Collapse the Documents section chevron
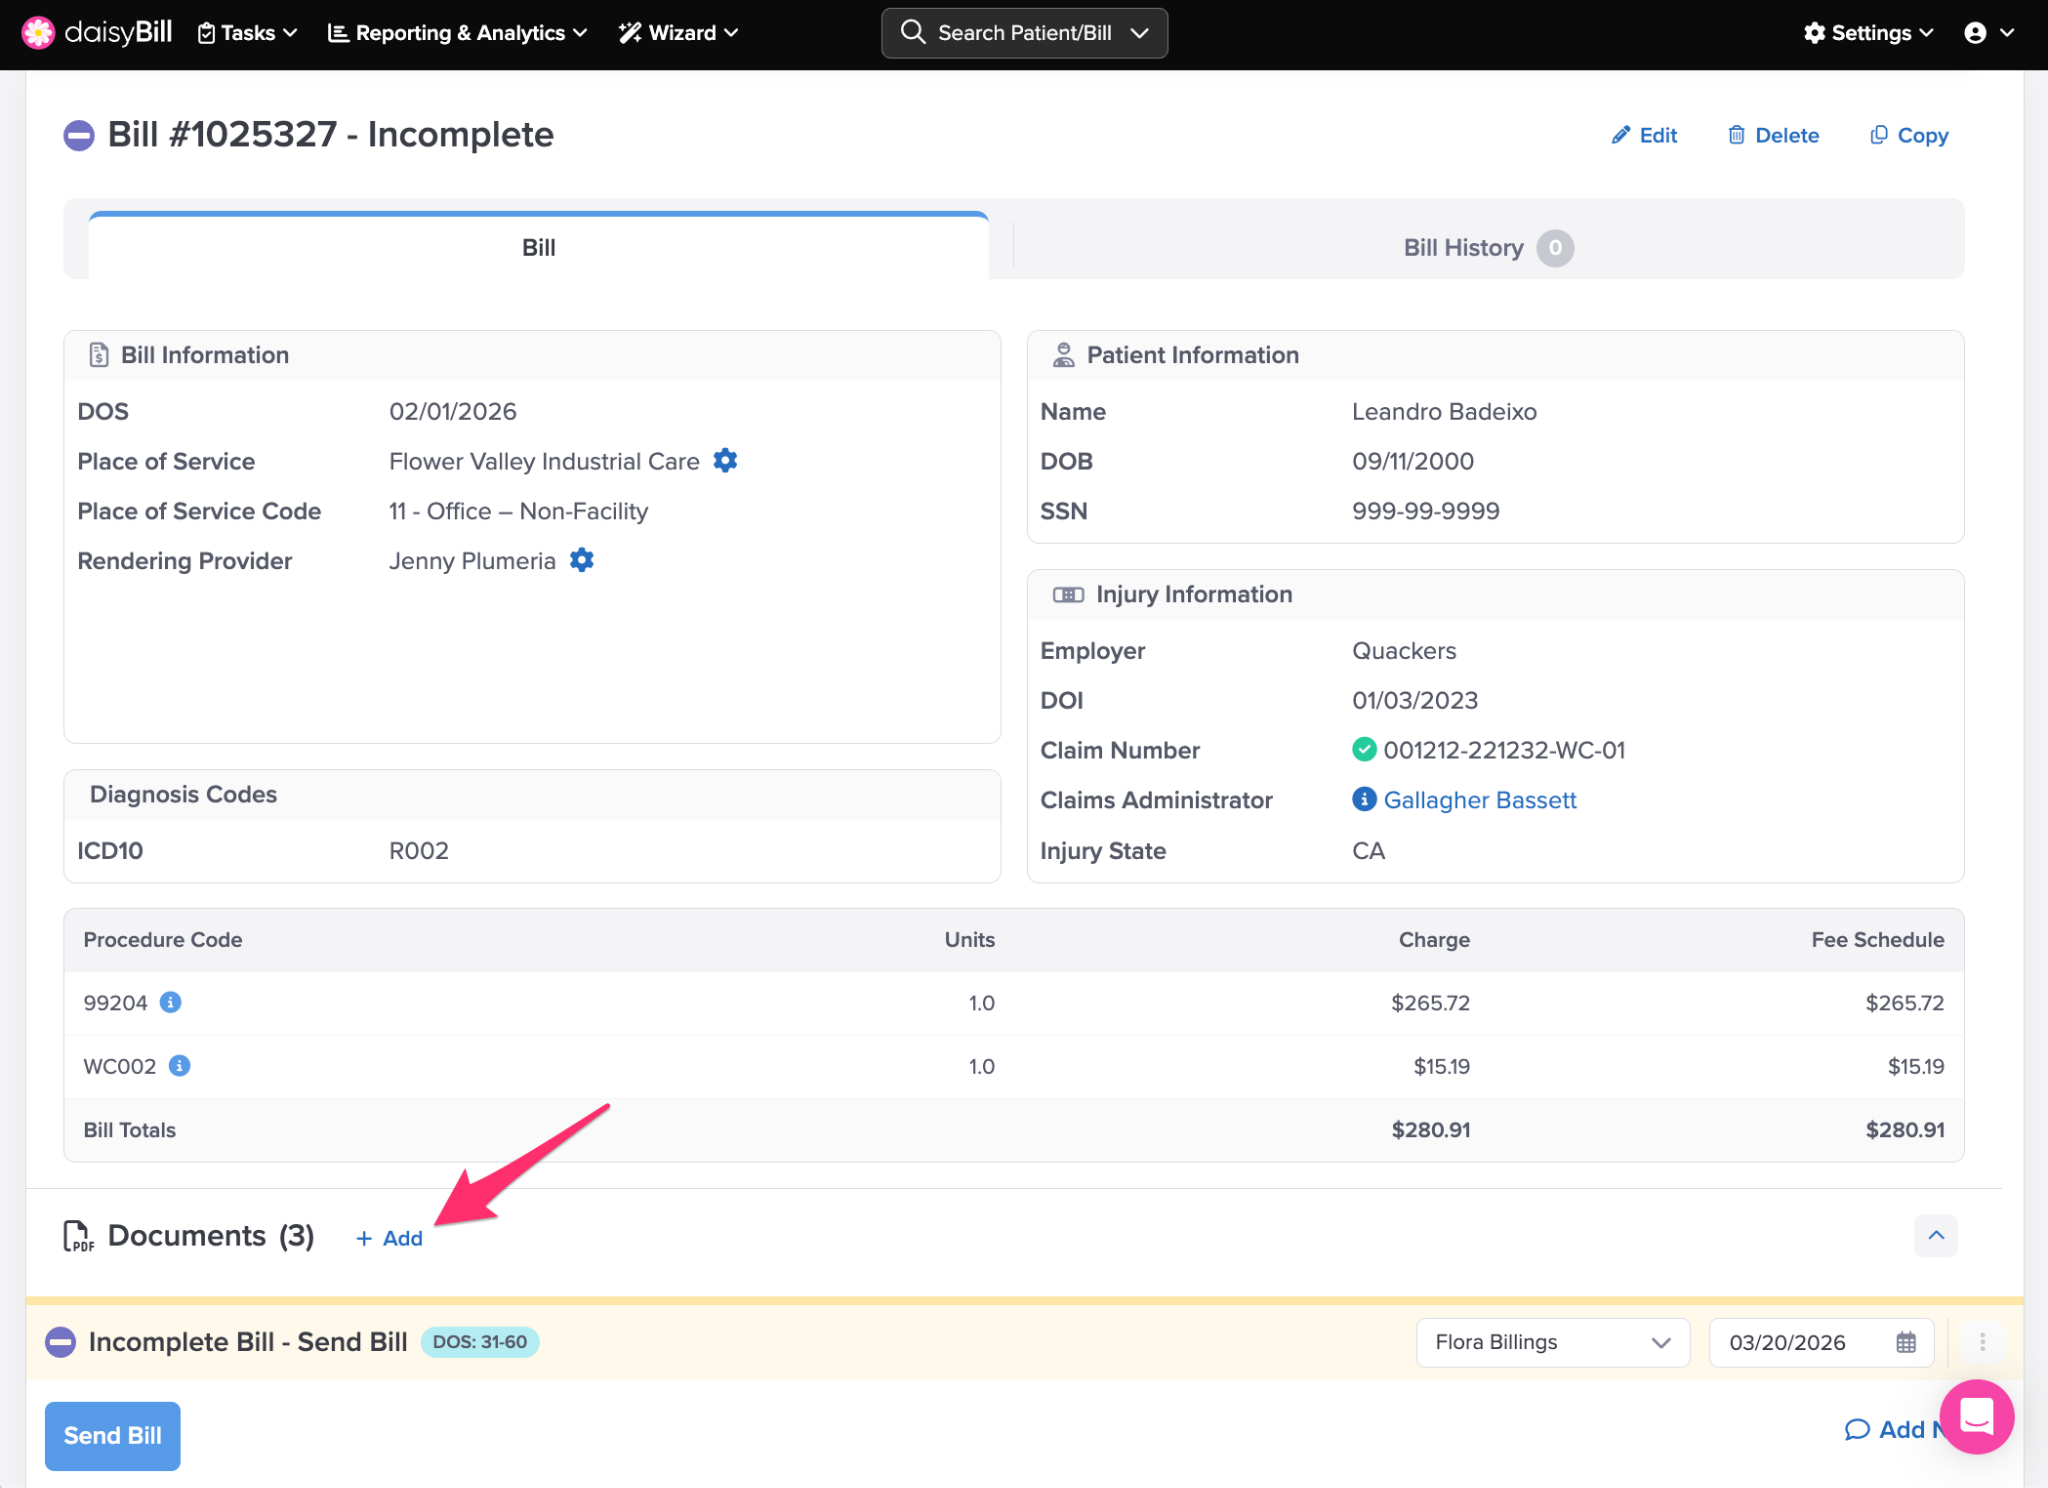 pyautogui.click(x=1936, y=1236)
